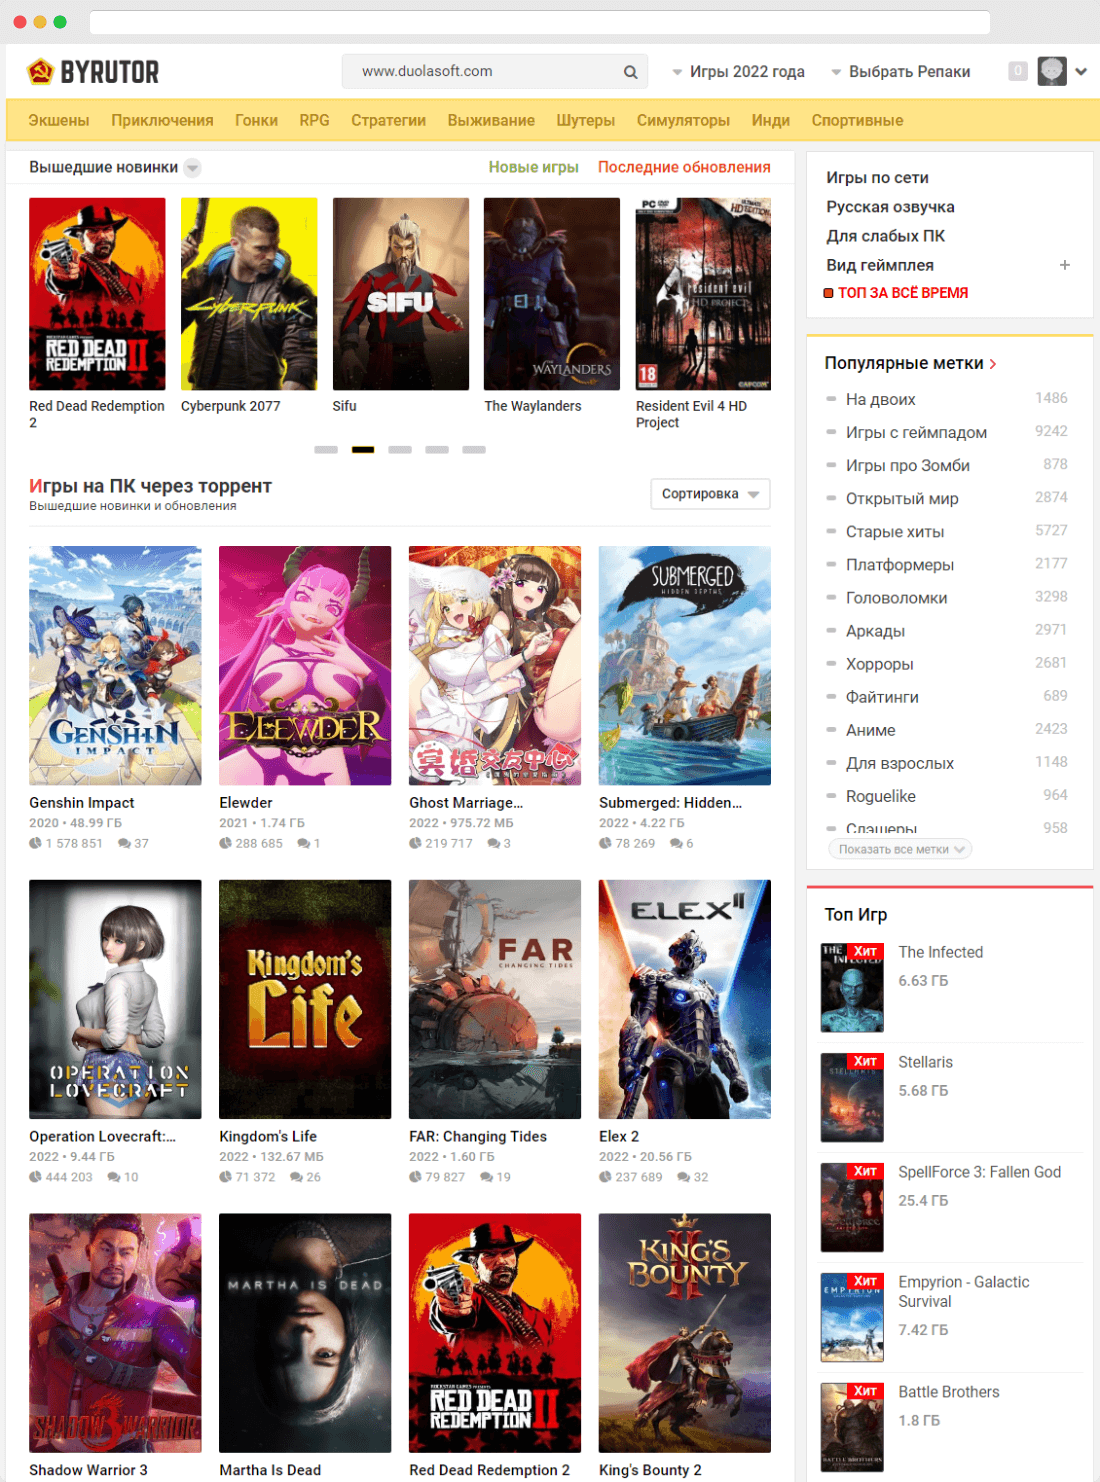Click the comments icon under Kingdom's Life
The height and width of the screenshot is (1482, 1100).
coord(296,1178)
